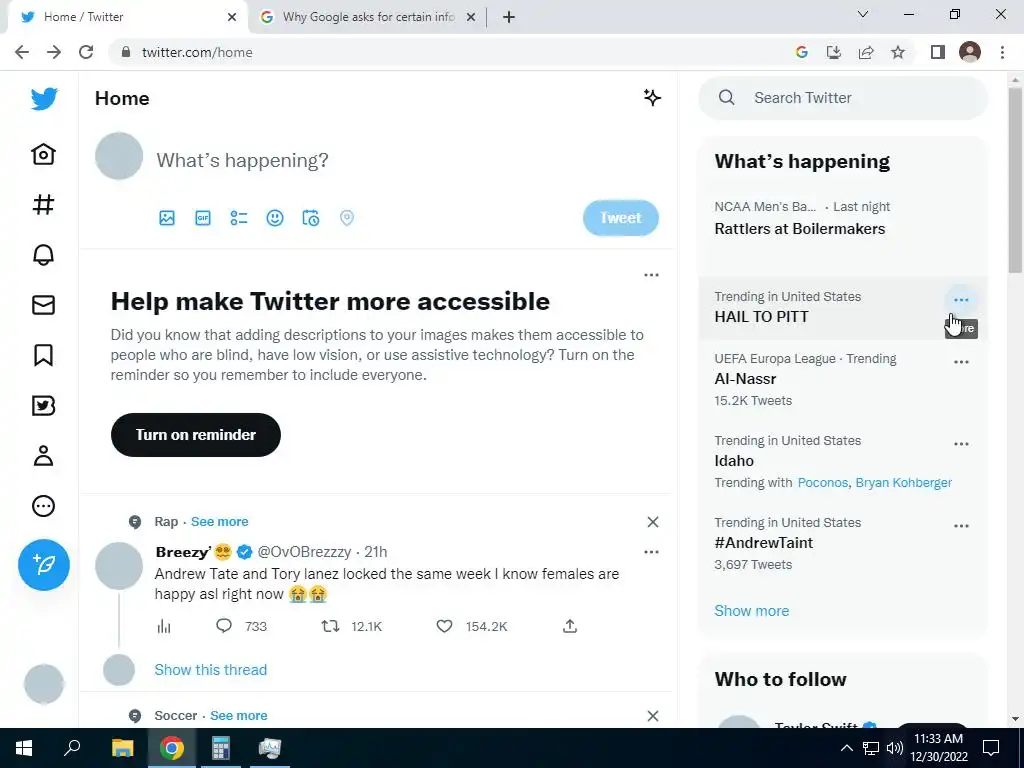Like Breezy's tweet
1024x768 pixels.
(444, 626)
